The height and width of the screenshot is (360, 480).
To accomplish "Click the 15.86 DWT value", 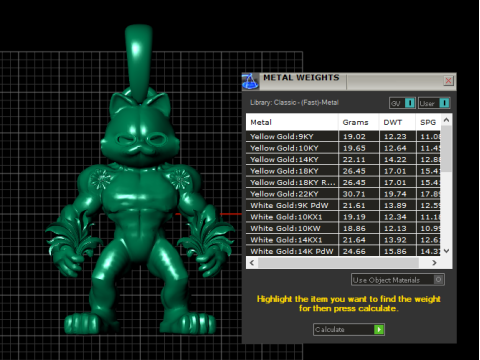I will click(395, 251).
